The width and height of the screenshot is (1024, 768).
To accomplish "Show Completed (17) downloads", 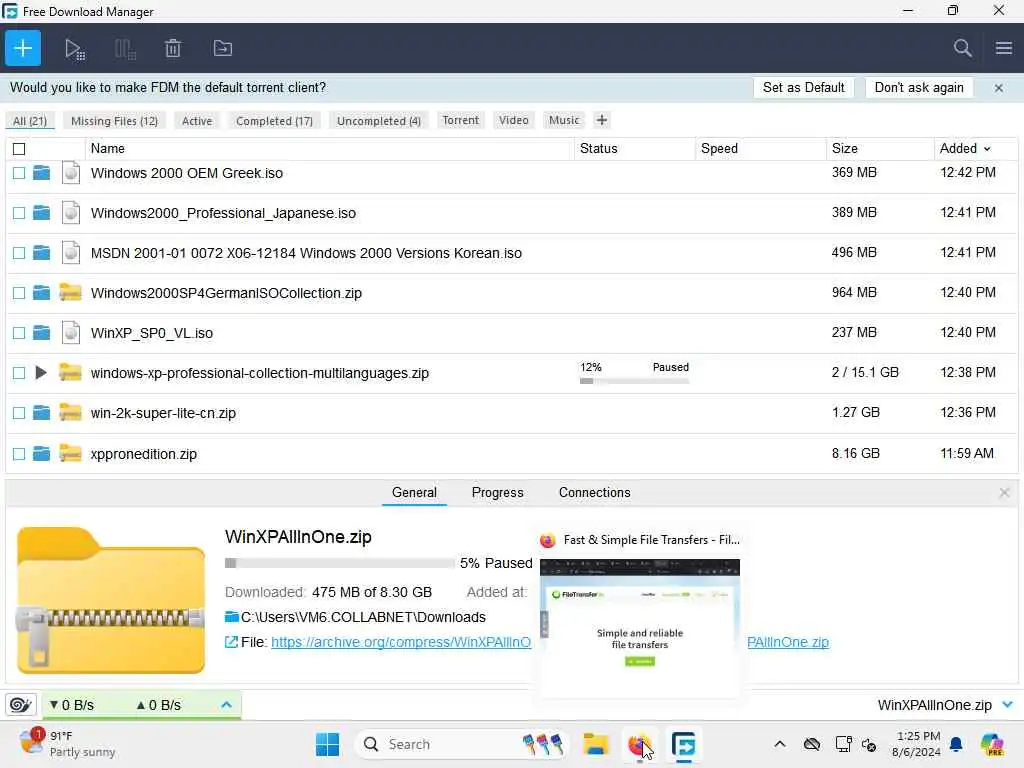I will pyautogui.click(x=274, y=121).
